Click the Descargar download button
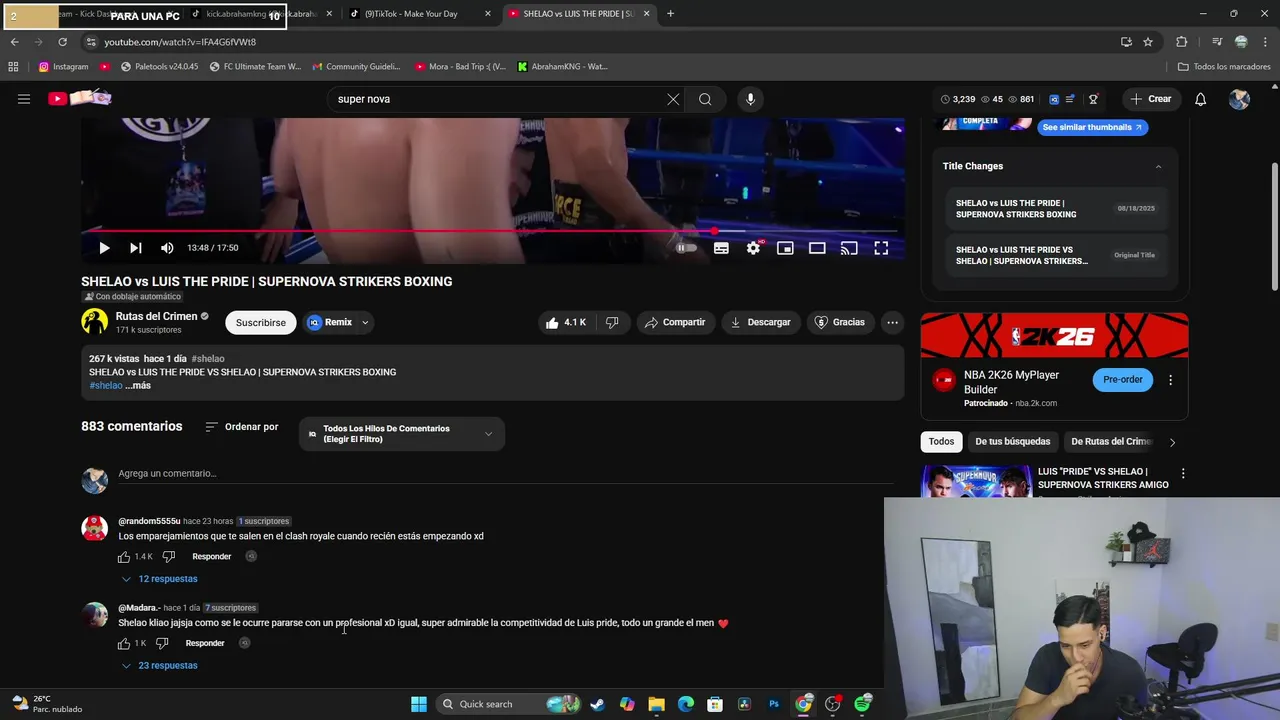This screenshot has width=1280, height=720. (x=760, y=322)
